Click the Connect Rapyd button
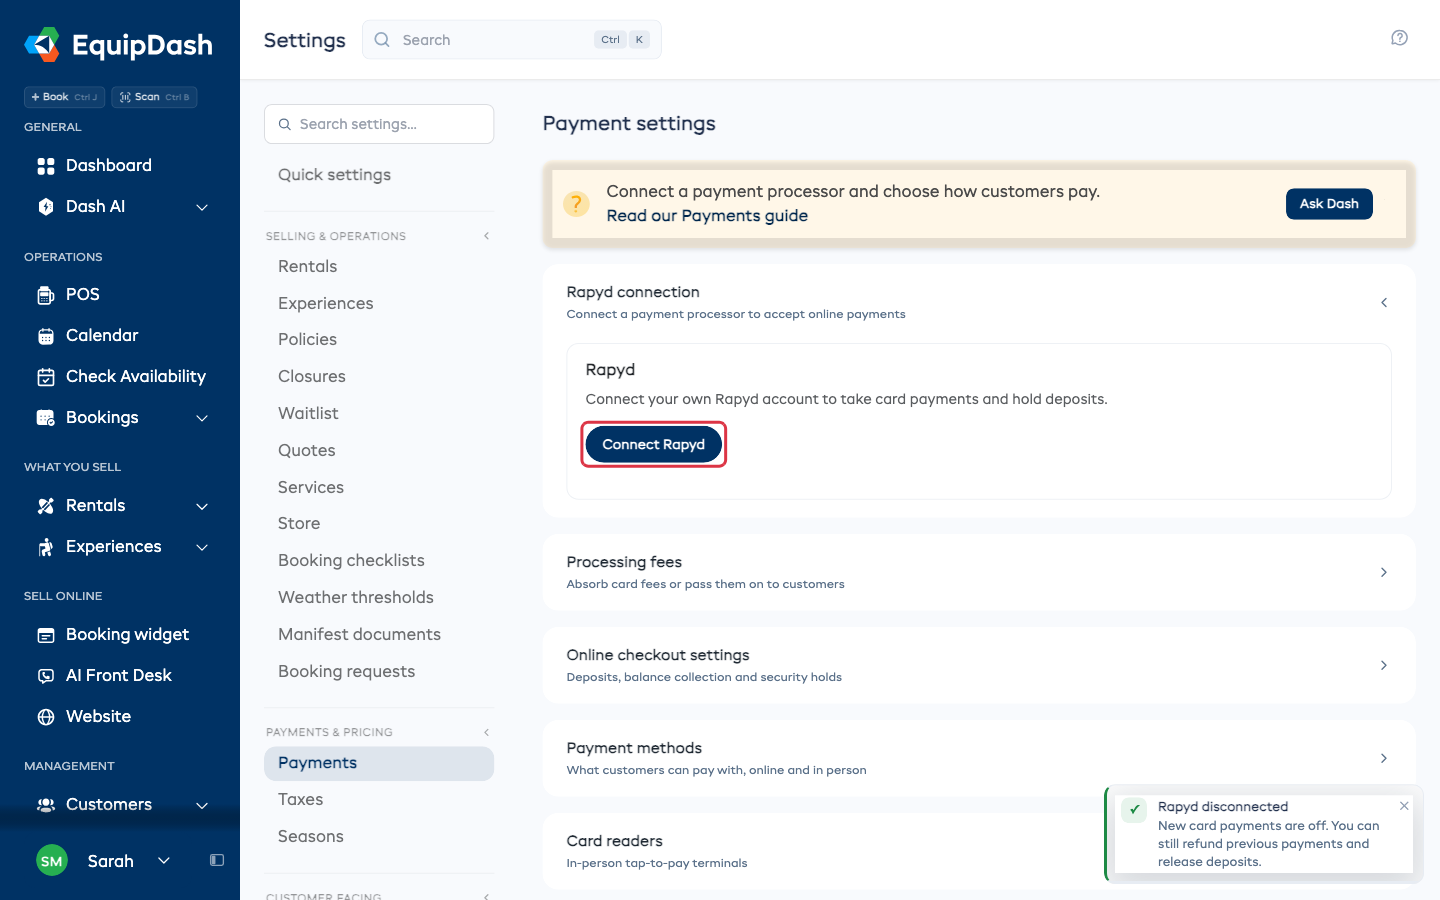 [x=654, y=444]
